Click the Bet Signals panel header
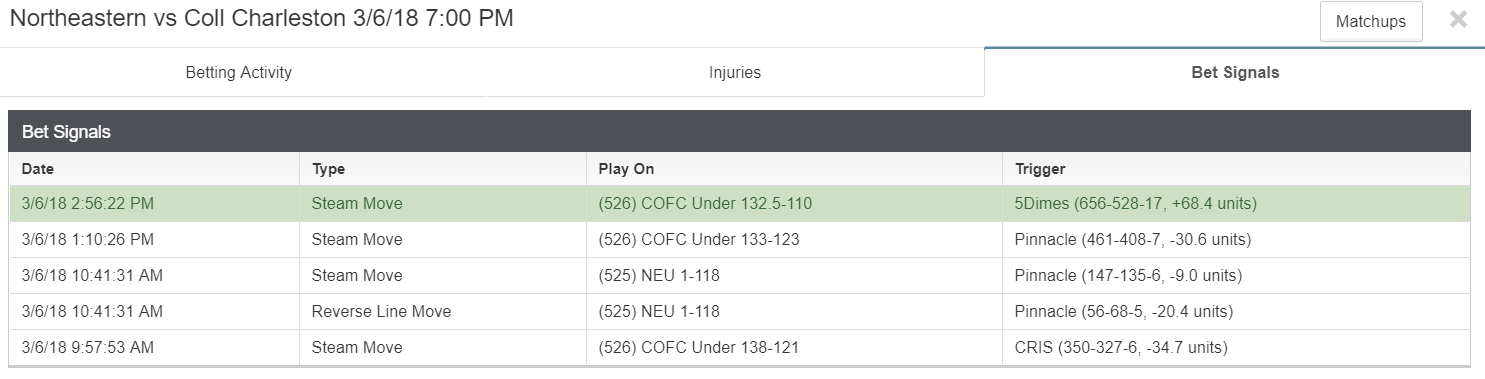This screenshot has height=379, width=1485. pyautogui.click(x=740, y=132)
